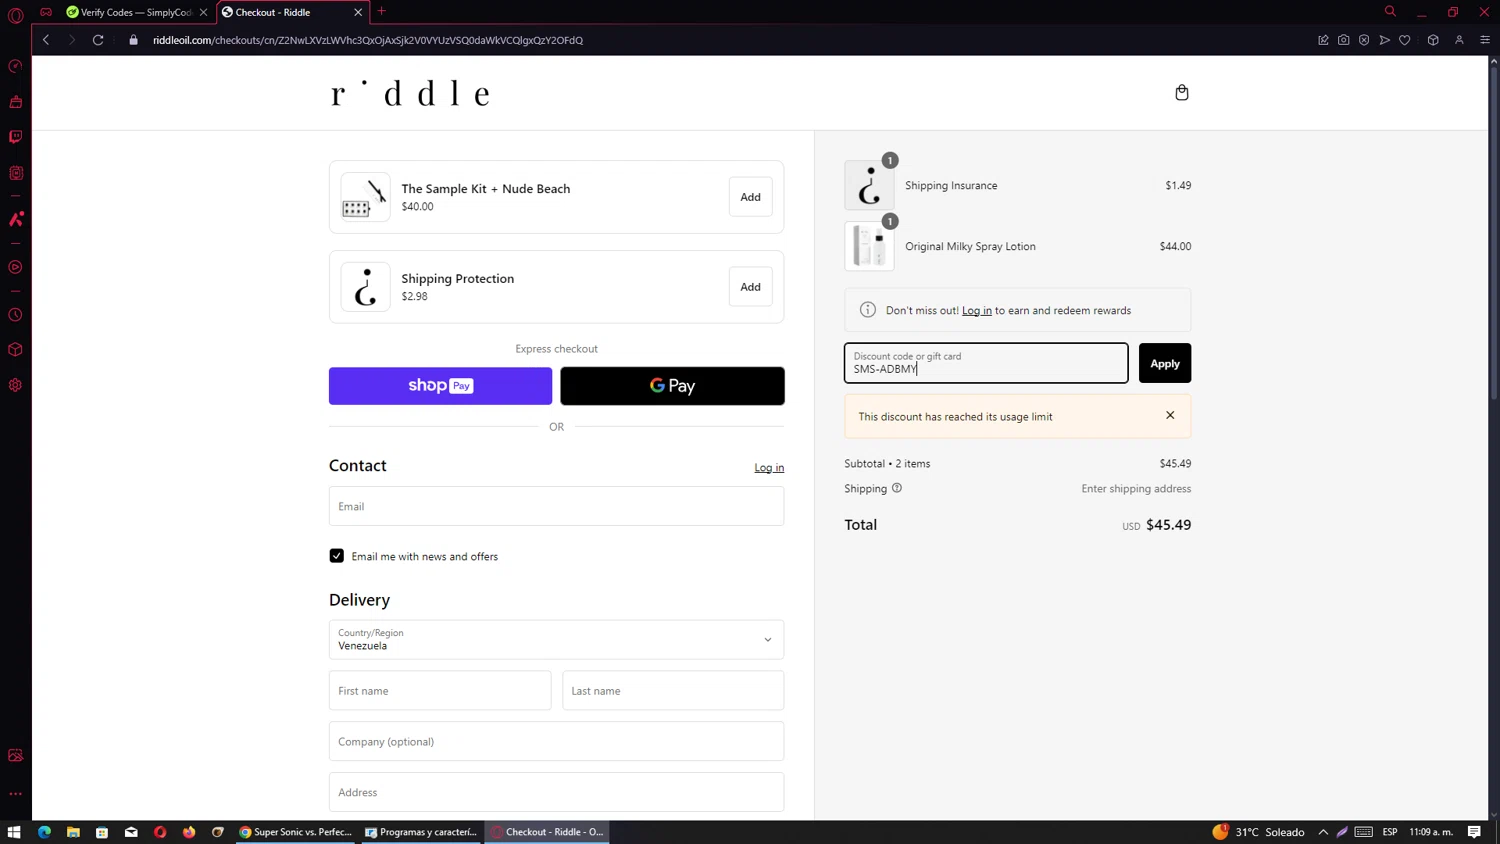
Task: Show hidden system tray icons chevron
Action: coord(1323,832)
